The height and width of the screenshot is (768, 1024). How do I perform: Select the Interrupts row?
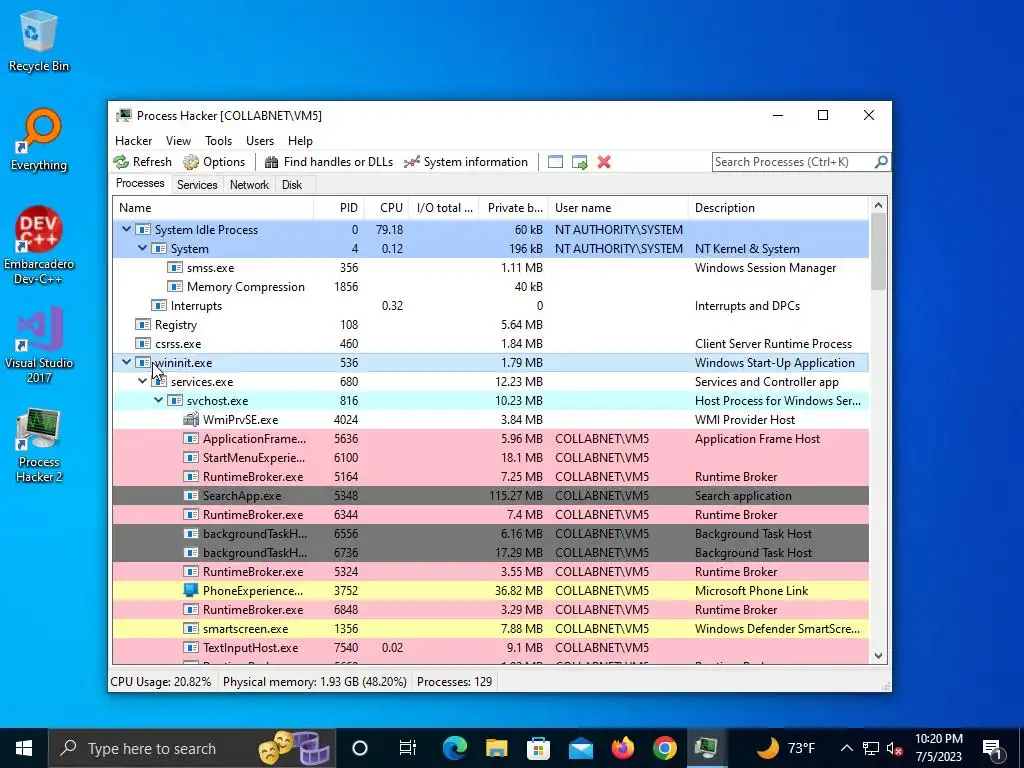pyautogui.click(x=490, y=306)
